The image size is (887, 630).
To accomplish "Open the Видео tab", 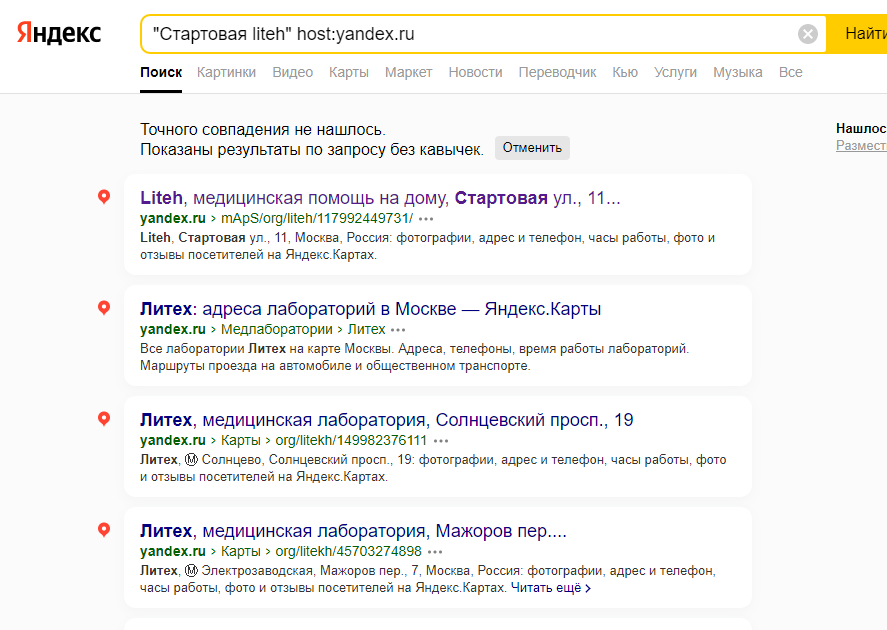I will 292,72.
